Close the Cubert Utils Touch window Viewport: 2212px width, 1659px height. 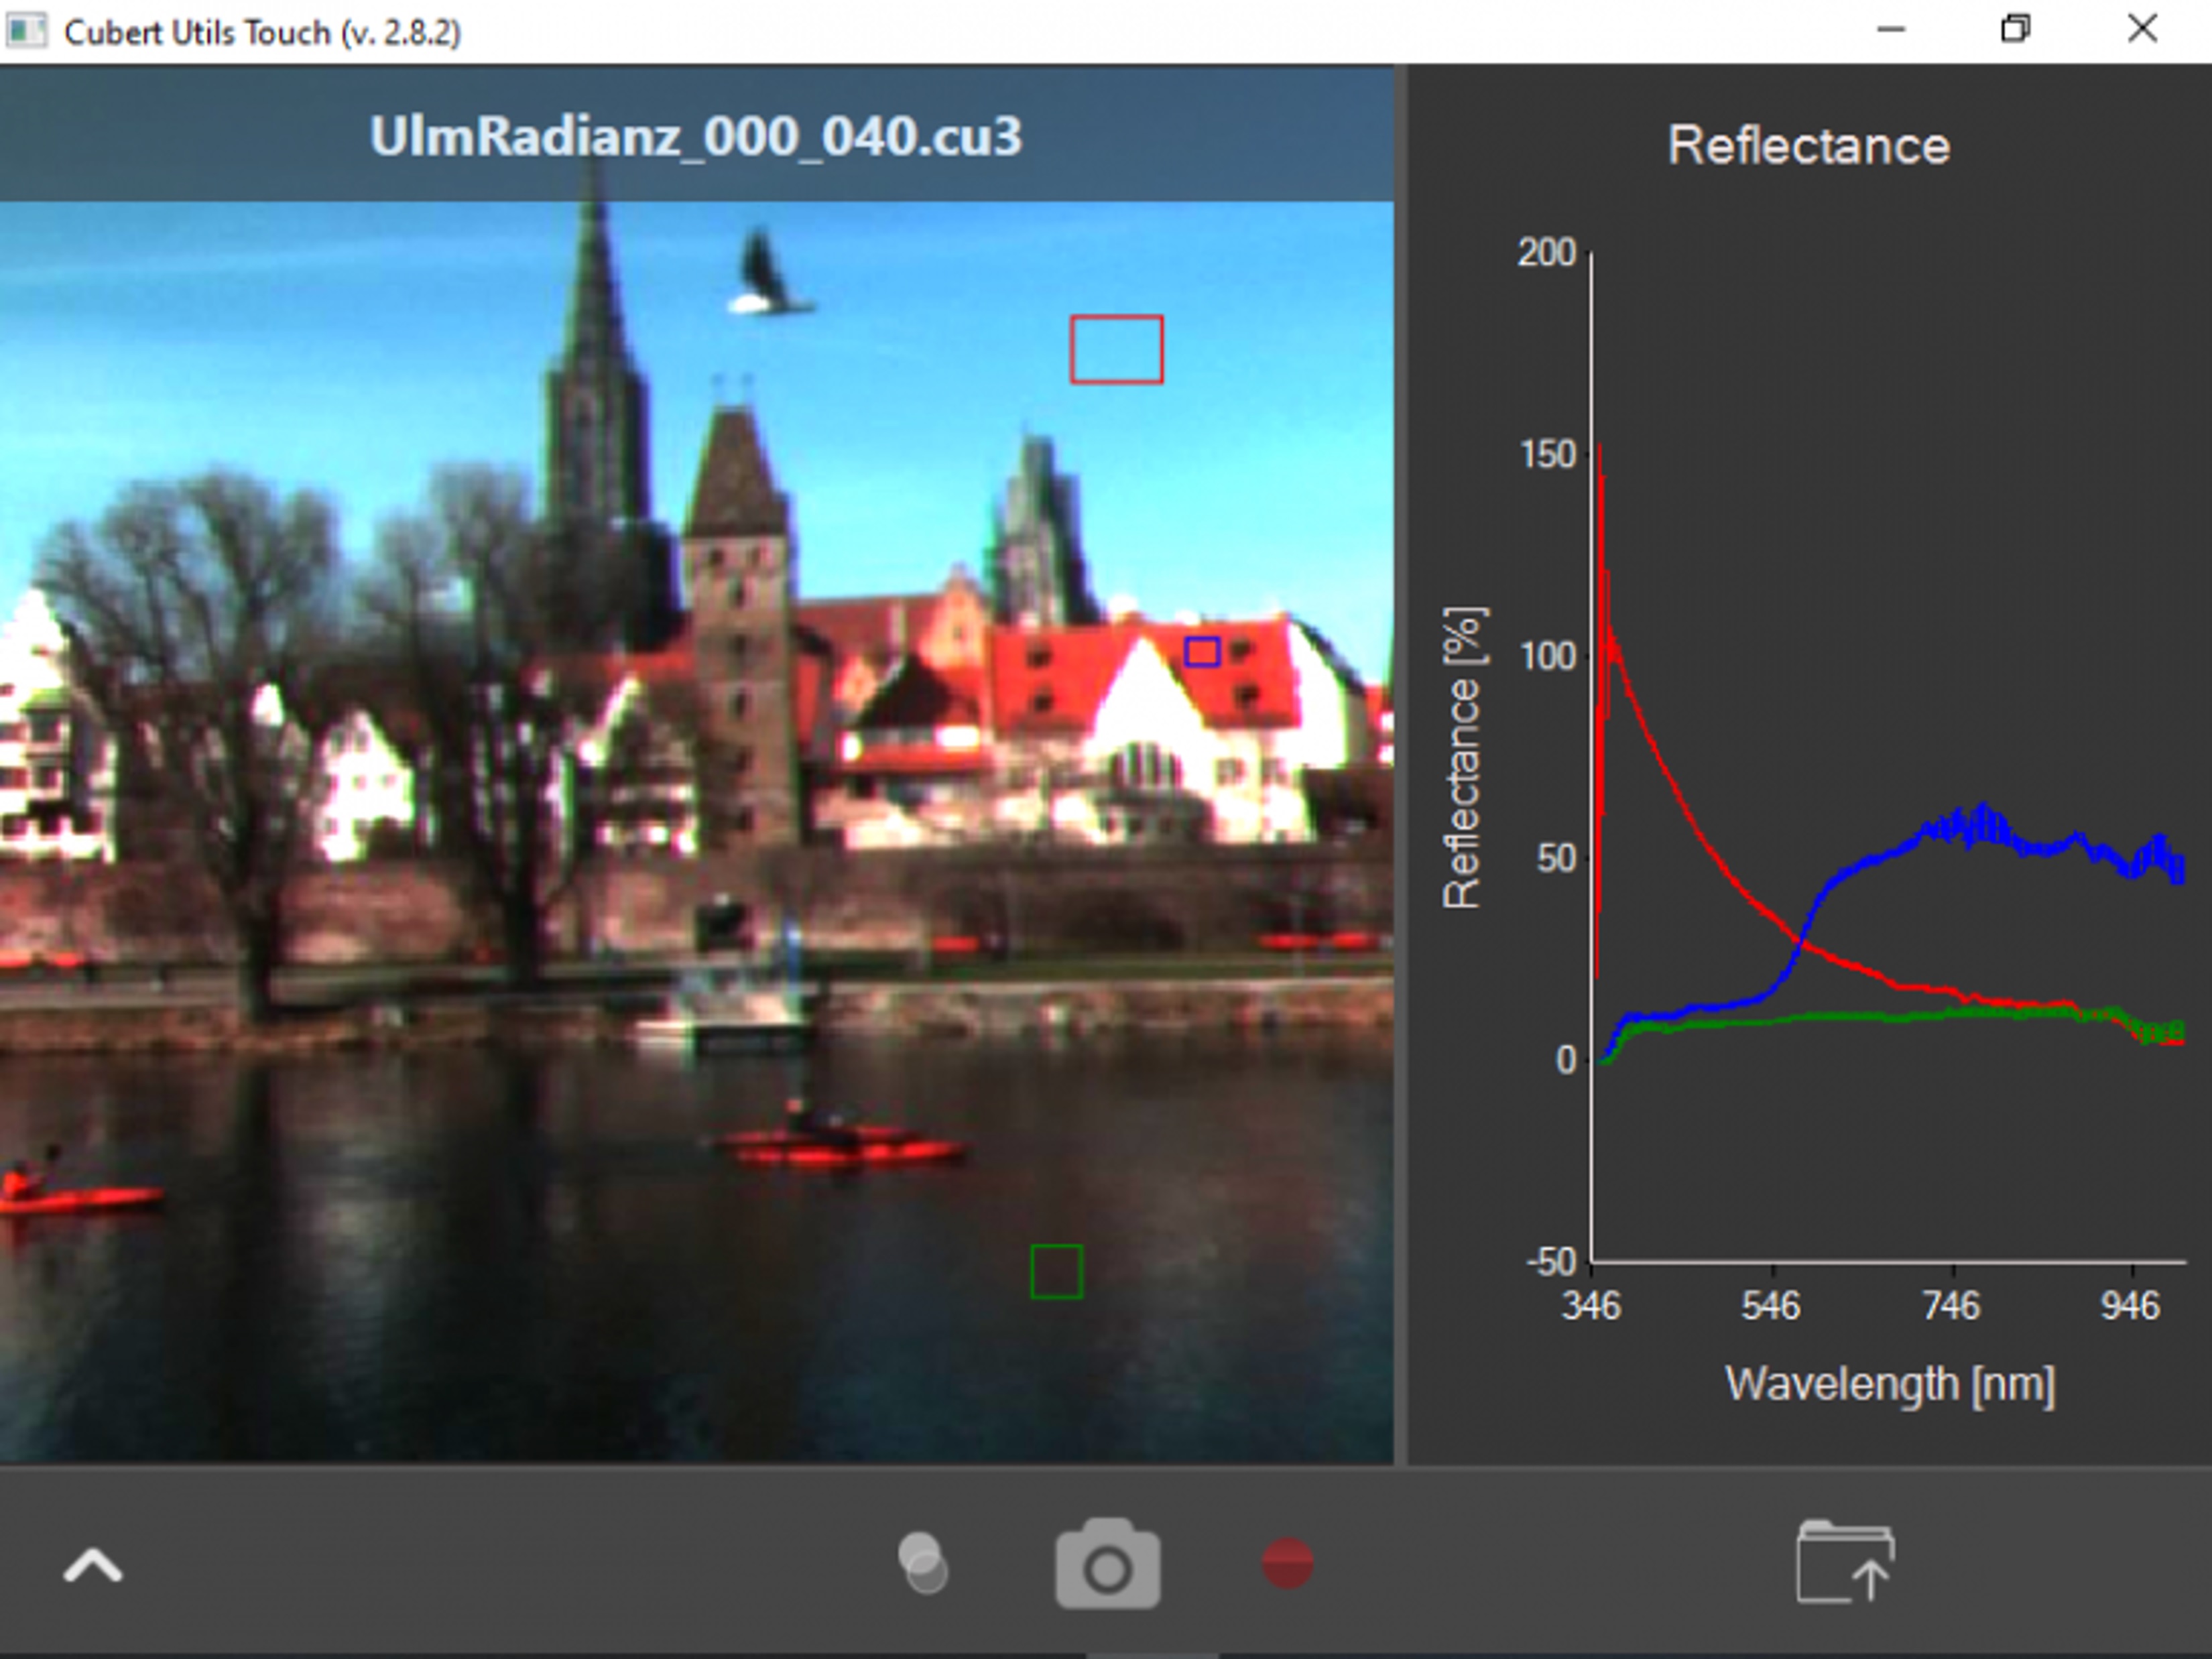click(x=2142, y=30)
